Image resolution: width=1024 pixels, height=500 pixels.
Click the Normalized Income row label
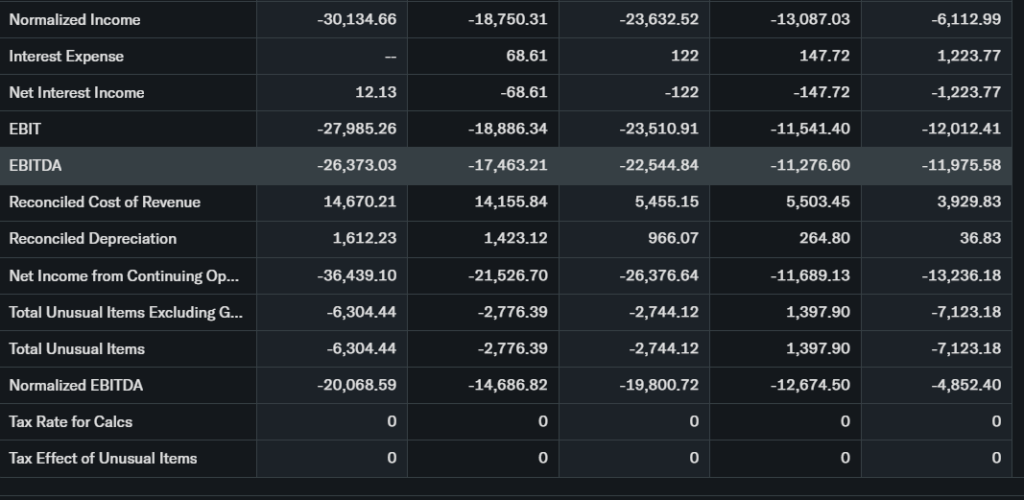pyautogui.click(x=75, y=20)
